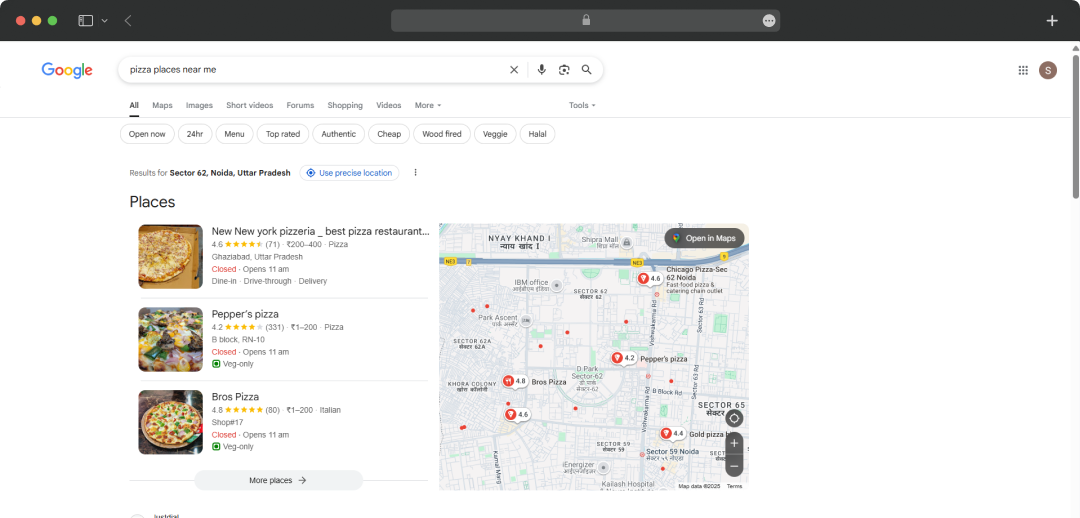This screenshot has width=1080, height=518.
Task: Open the Pepper's pizza listing title
Action: point(245,314)
